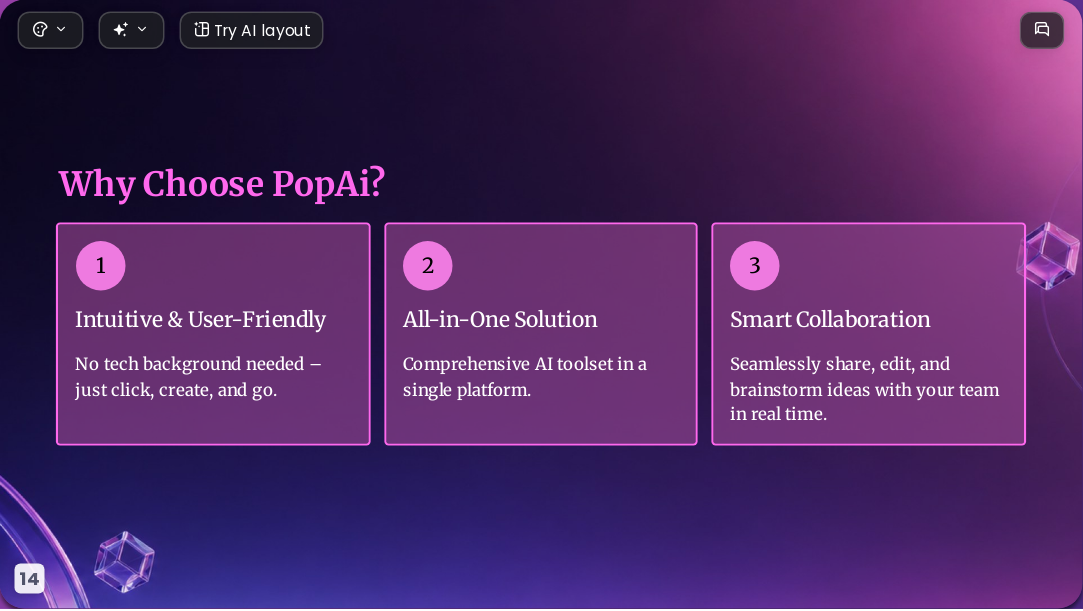The image size is (1083, 611).
Task: Select the 'Smart Collaboration' title
Action: tap(830, 320)
